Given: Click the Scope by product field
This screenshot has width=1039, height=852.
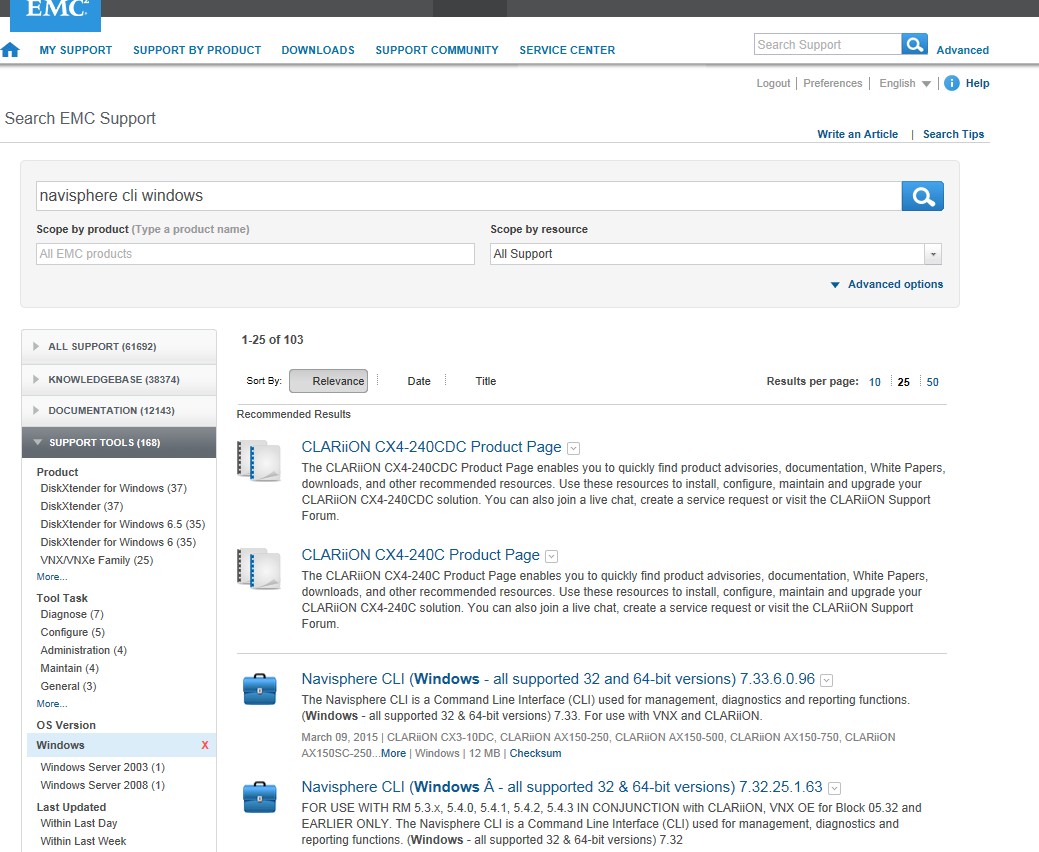Looking at the screenshot, I should (x=255, y=254).
